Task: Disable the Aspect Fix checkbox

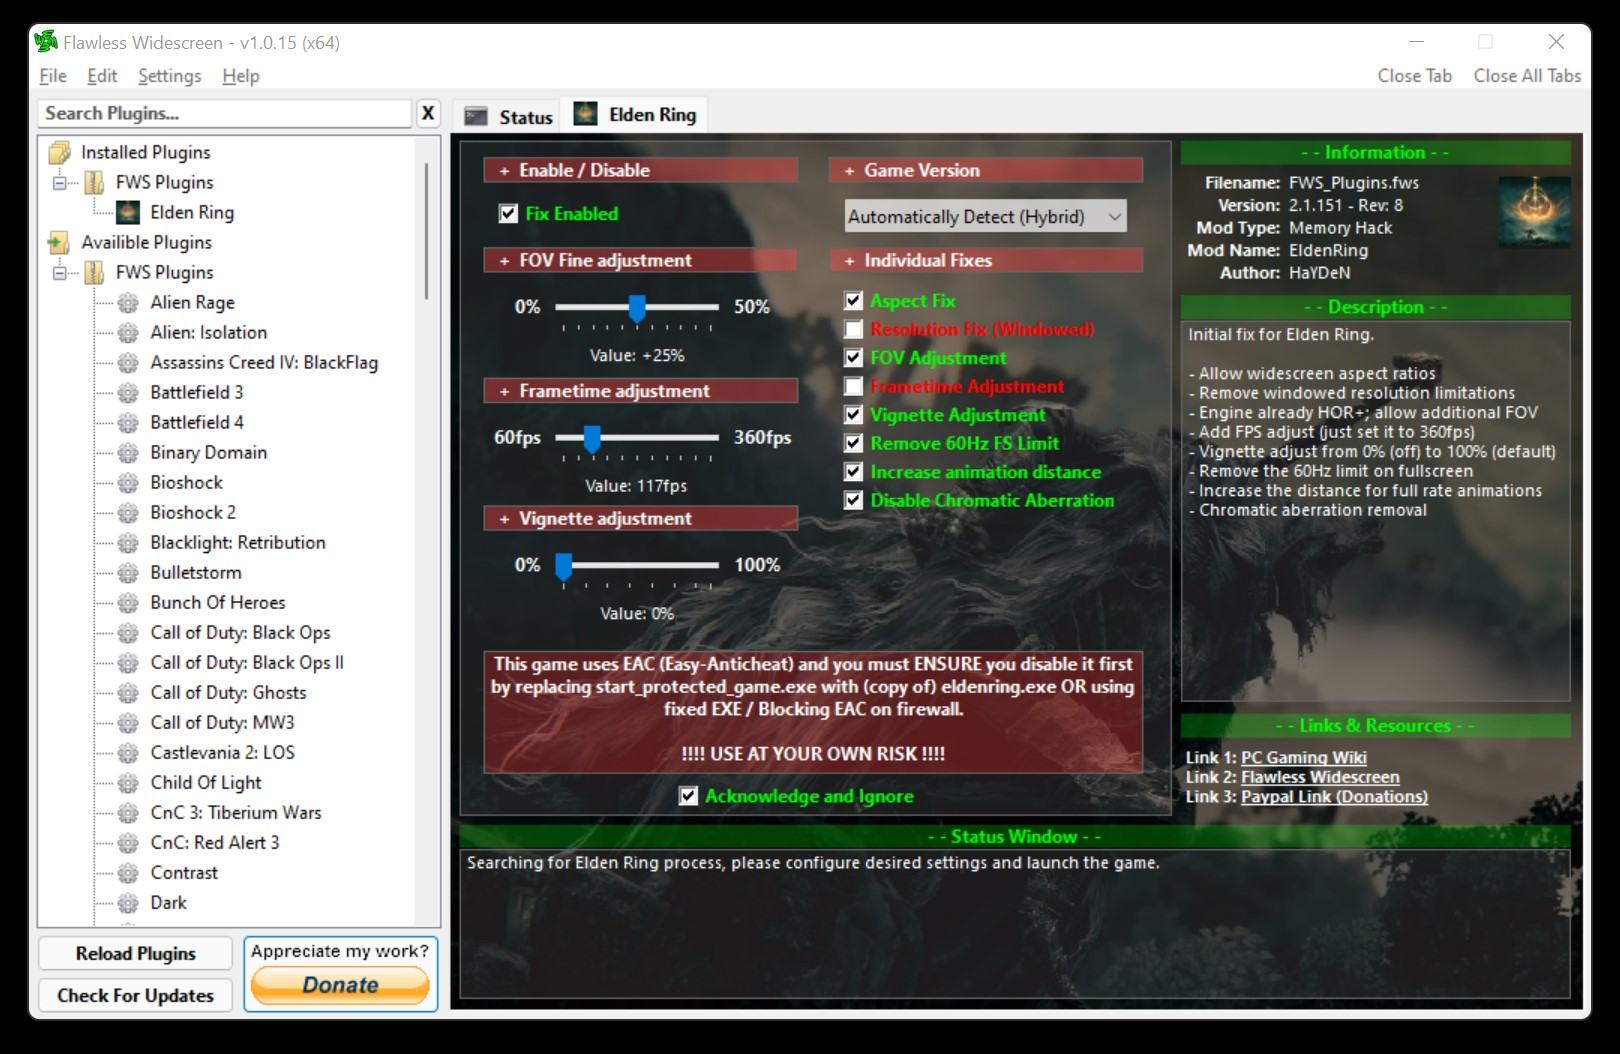Action: tap(853, 300)
